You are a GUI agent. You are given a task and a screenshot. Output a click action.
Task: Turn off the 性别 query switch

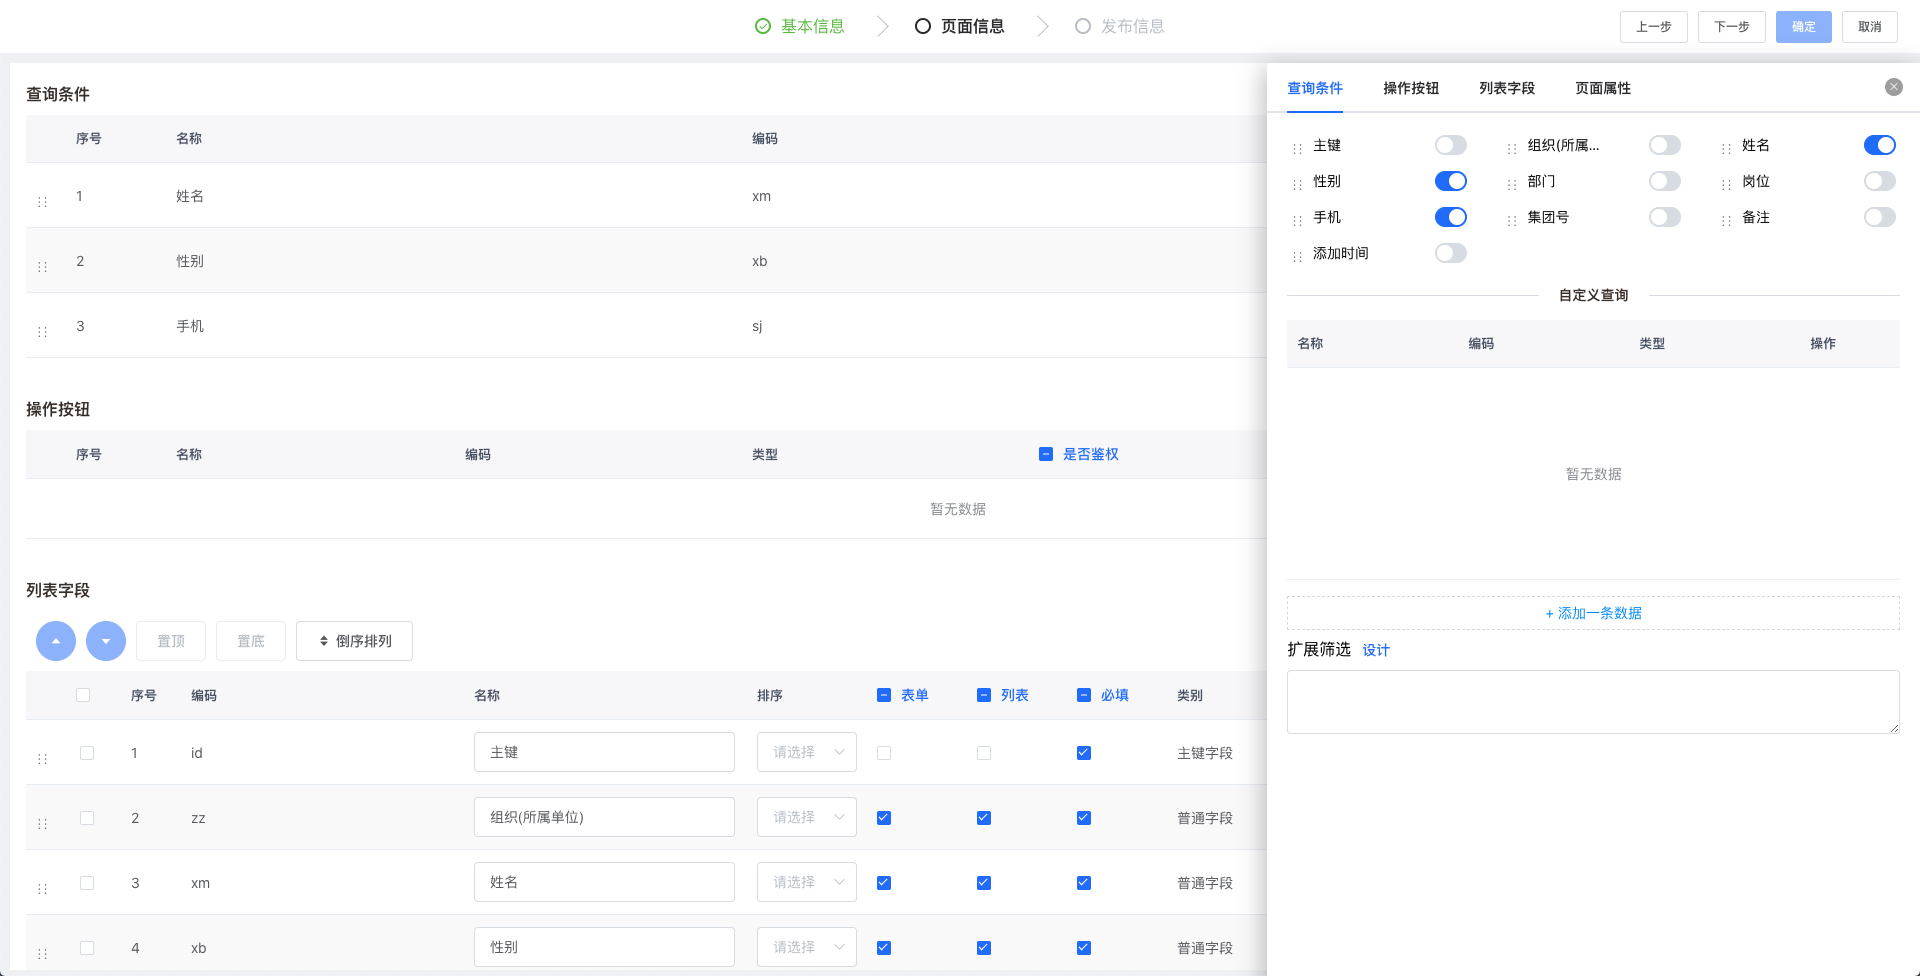pos(1451,181)
